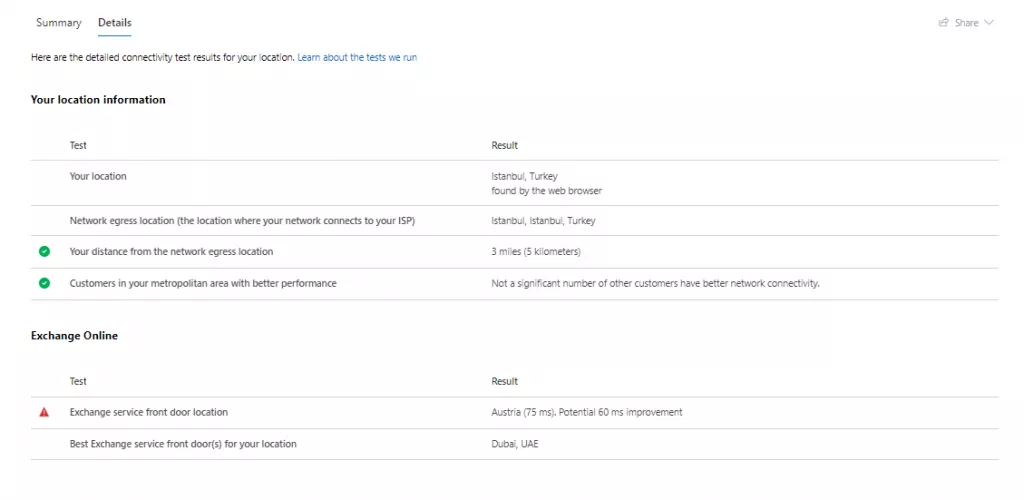
Task: Click the '3 miles (5 kilometers)' result
Action: (x=536, y=252)
